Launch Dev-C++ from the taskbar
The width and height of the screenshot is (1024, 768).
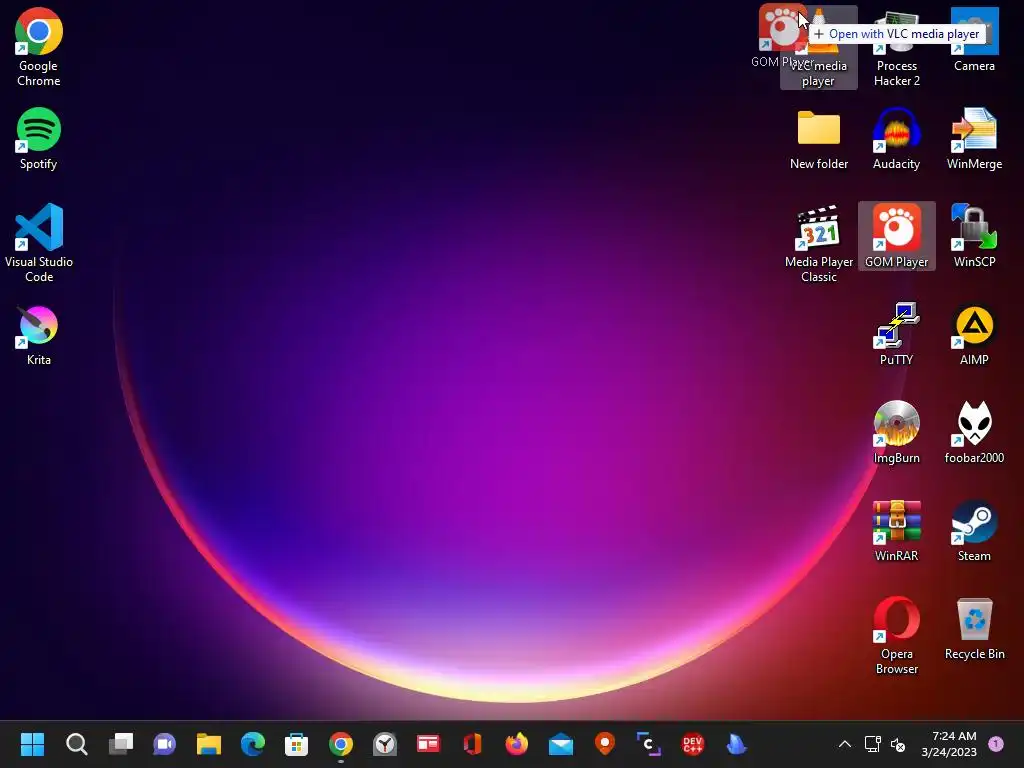[693, 744]
